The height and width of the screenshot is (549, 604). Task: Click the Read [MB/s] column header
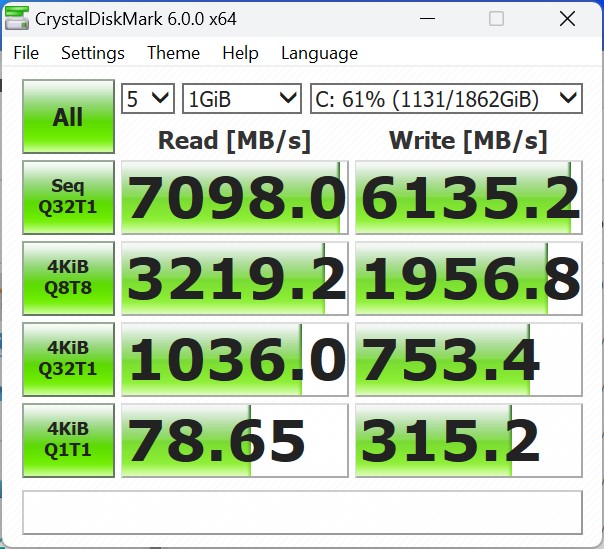(x=234, y=141)
